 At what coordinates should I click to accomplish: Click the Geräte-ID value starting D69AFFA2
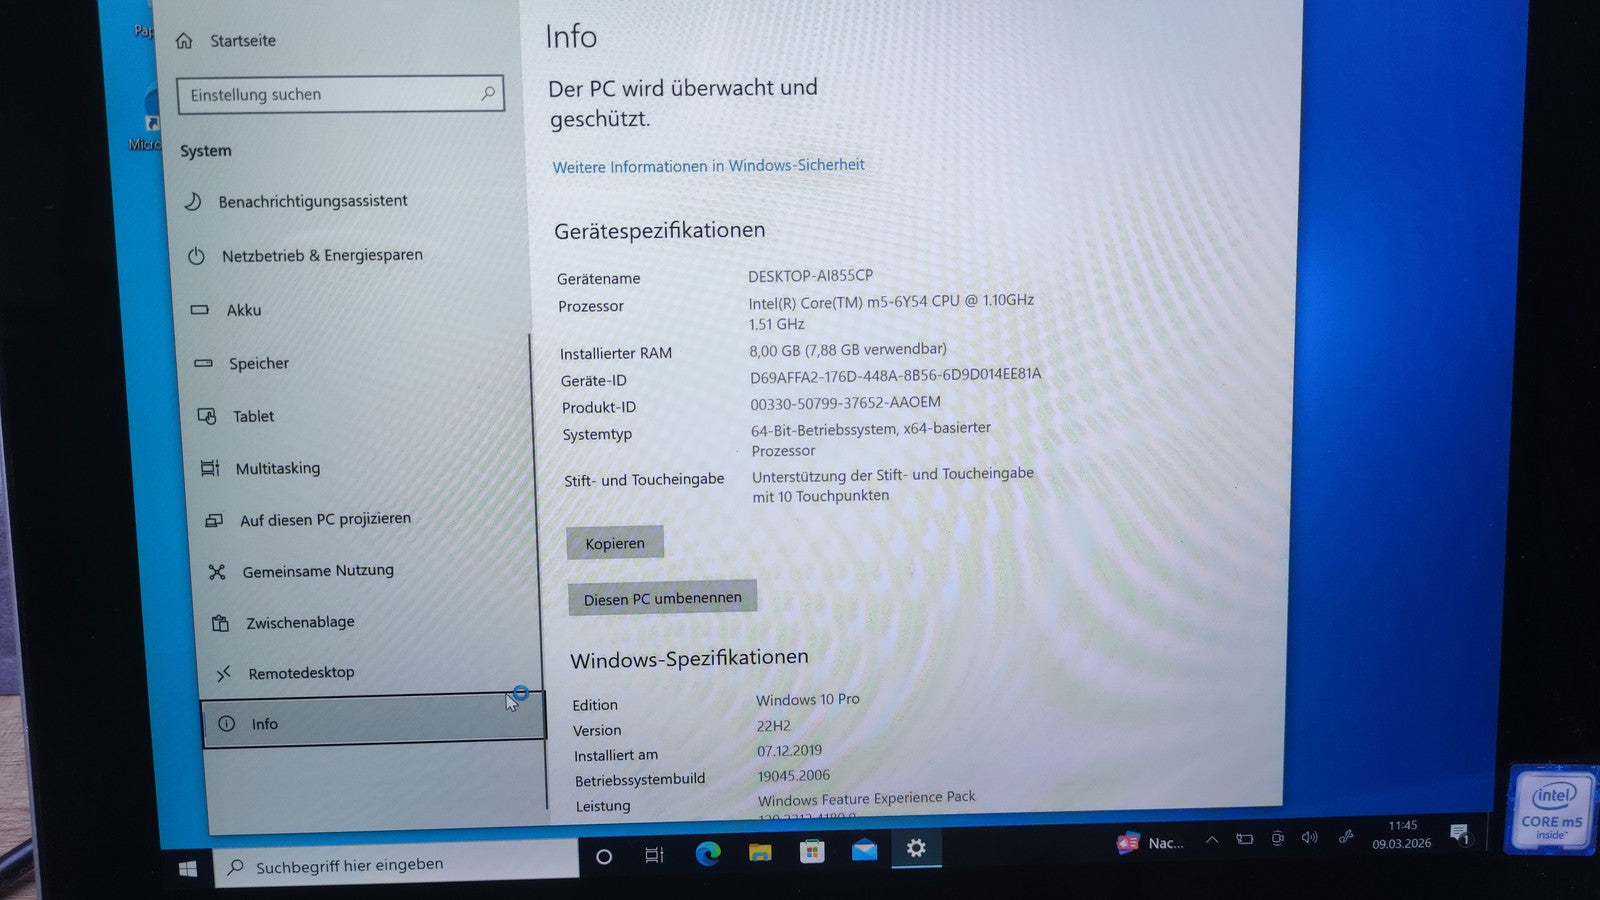pyautogui.click(x=896, y=376)
